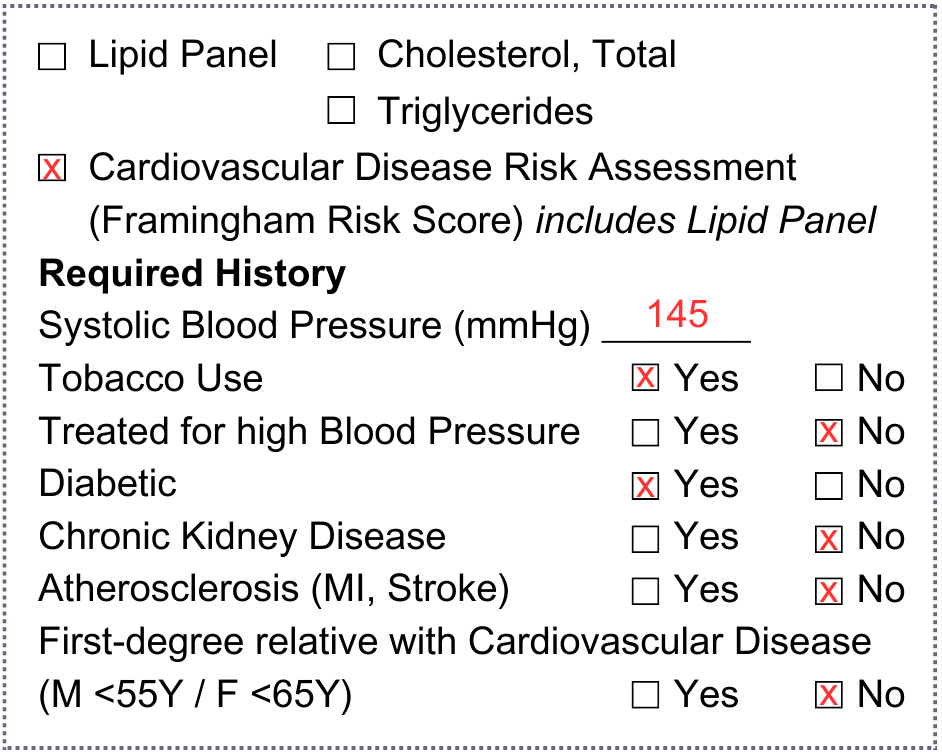Viewport: 942px width, 754px height.
Task: Uncheck Diabetic Yes checkbox
Action: [x=646, y=485]
